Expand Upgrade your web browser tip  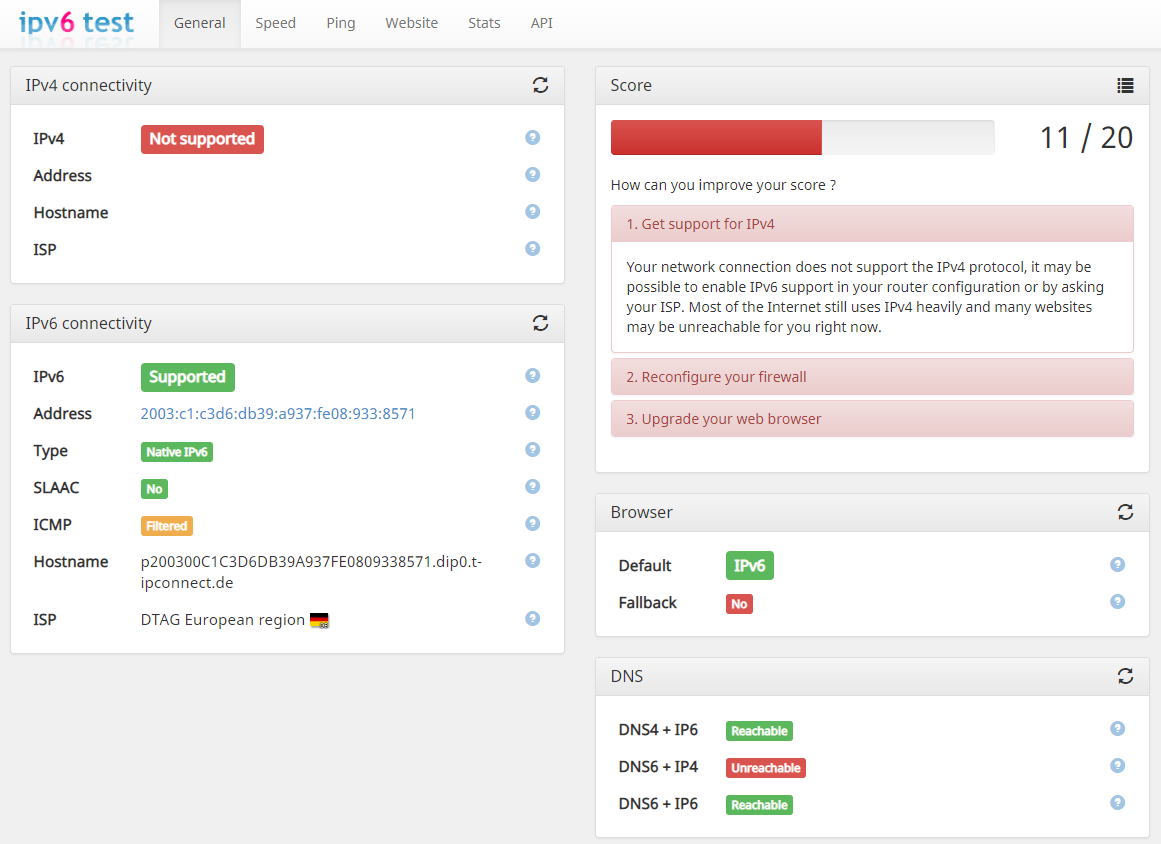pos(872,419)
